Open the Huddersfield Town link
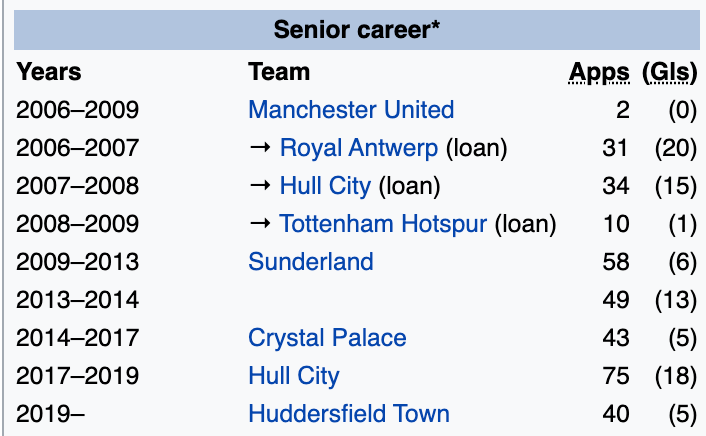 point(348,414)
